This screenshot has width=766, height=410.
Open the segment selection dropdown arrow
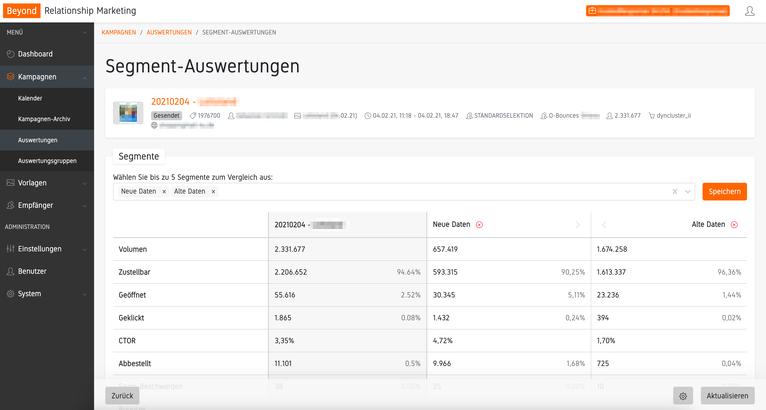[x=688, y=191]
